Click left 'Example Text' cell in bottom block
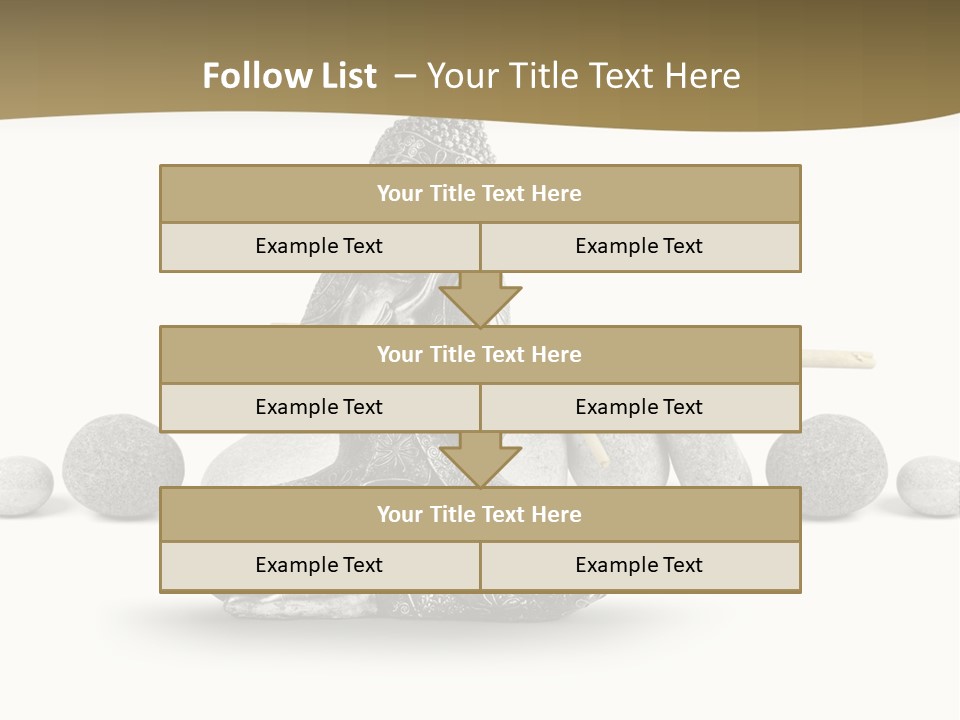 tap(319, 565)
